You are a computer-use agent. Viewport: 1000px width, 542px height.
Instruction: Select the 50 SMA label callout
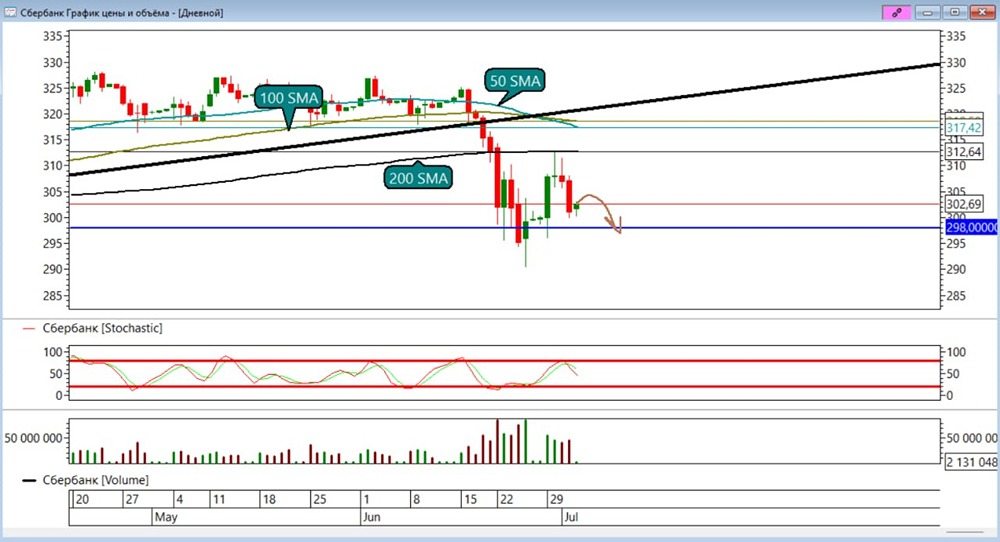click(x=515, y=81)
